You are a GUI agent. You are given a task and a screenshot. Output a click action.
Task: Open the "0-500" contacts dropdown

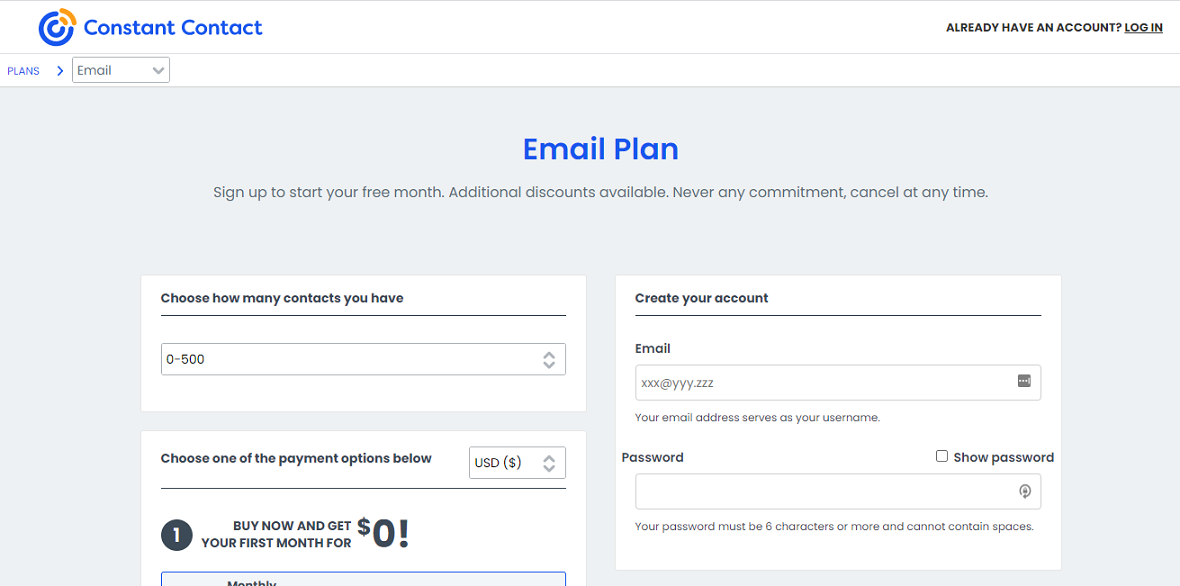tap(363, 359)
